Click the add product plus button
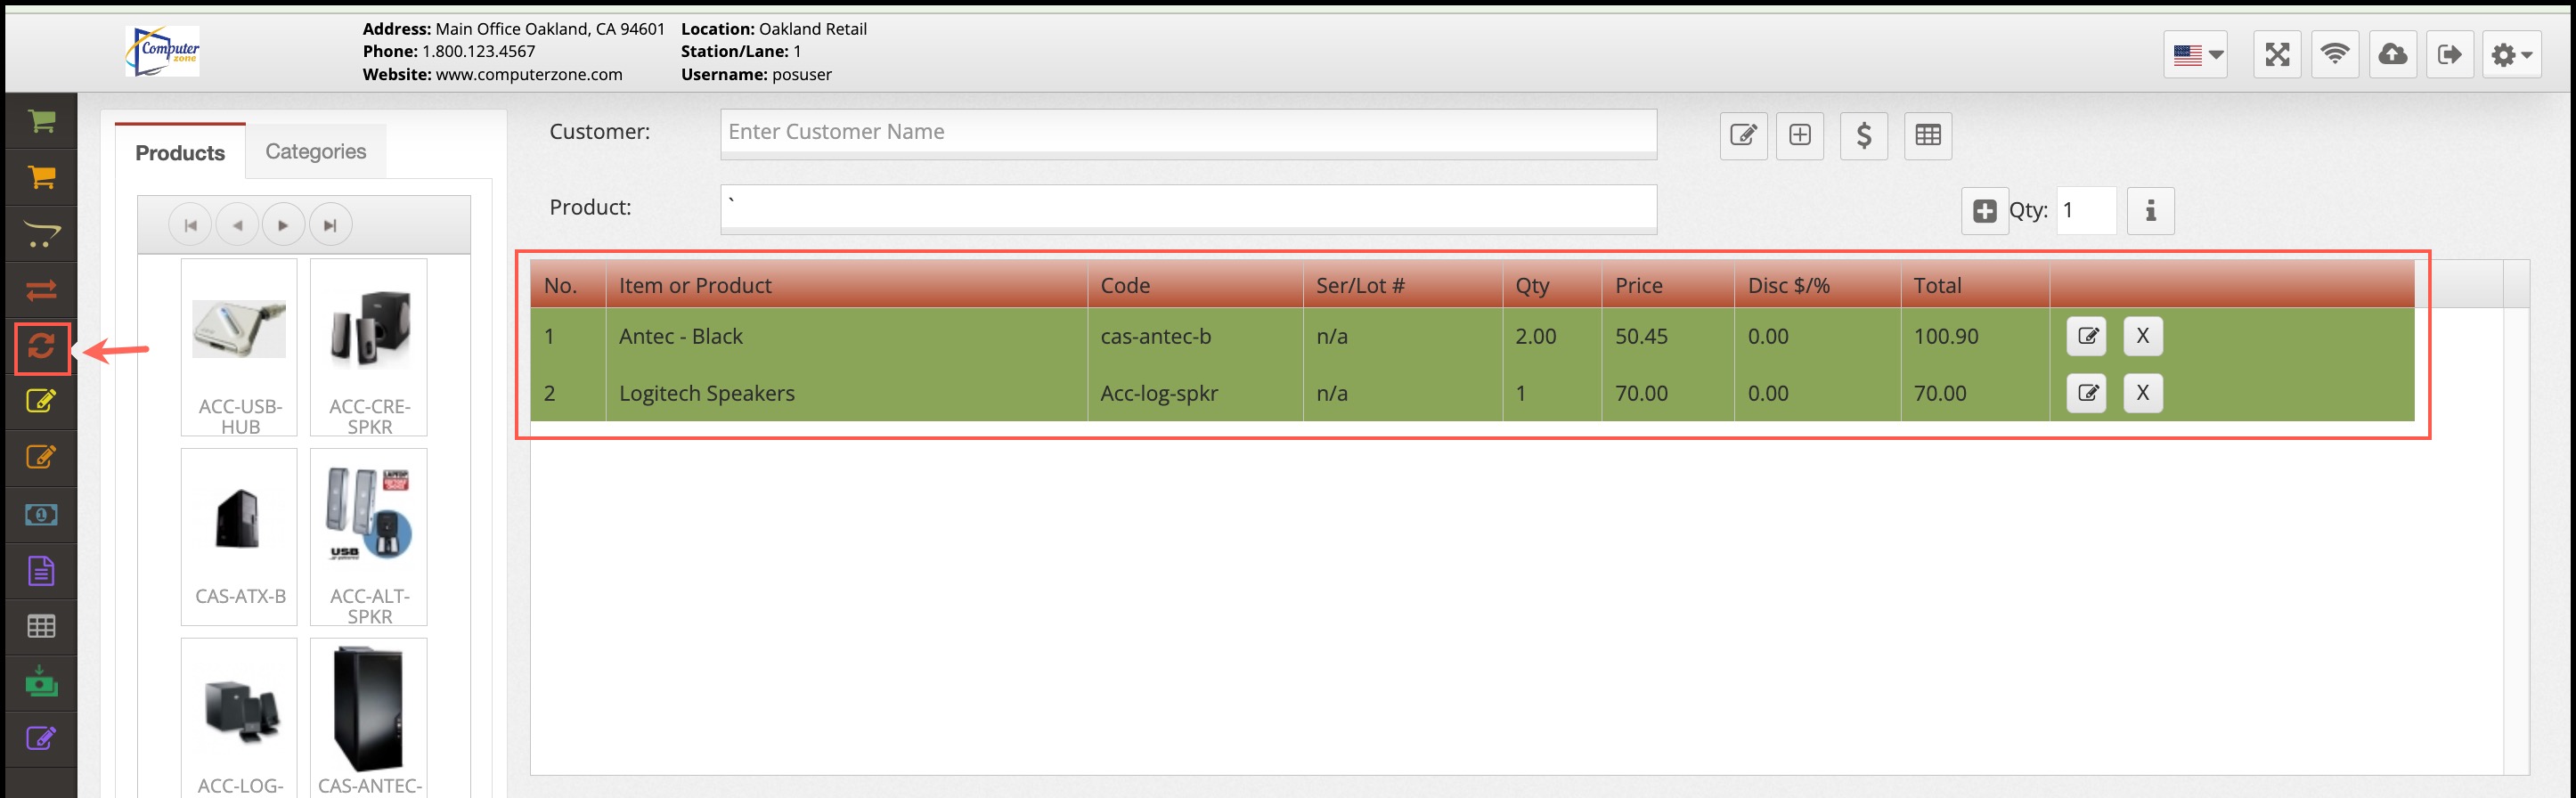Viewport: 2576px width, 798px height. (1985, 211)
